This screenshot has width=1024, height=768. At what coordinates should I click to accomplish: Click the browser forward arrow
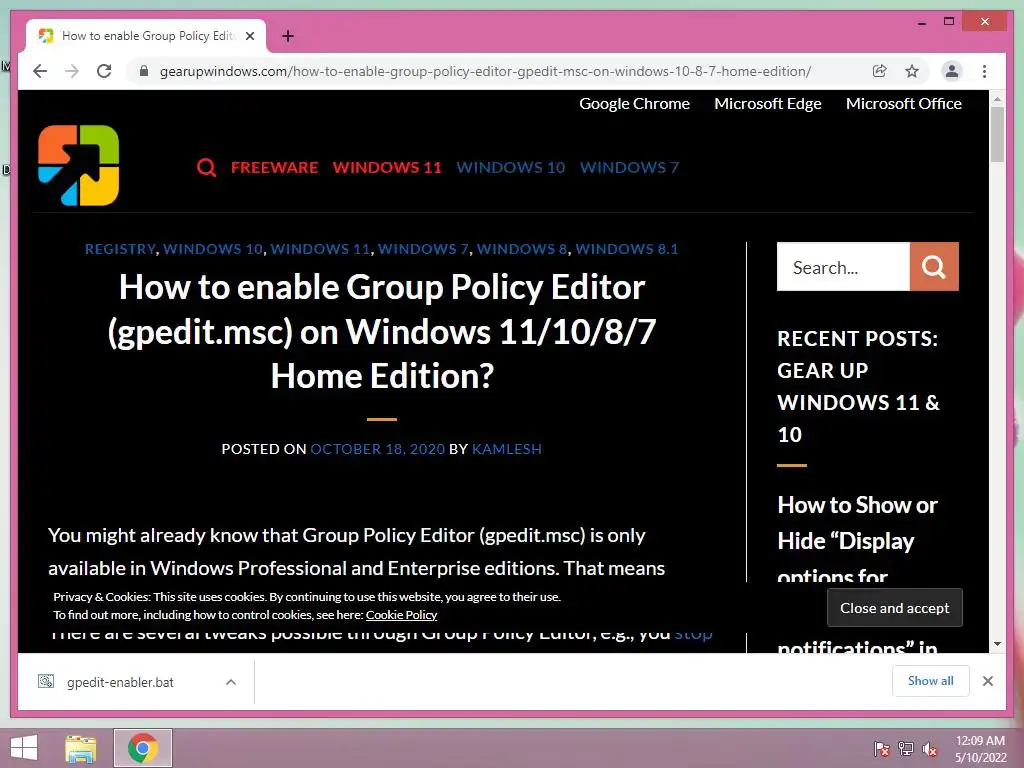coord(72,71)
